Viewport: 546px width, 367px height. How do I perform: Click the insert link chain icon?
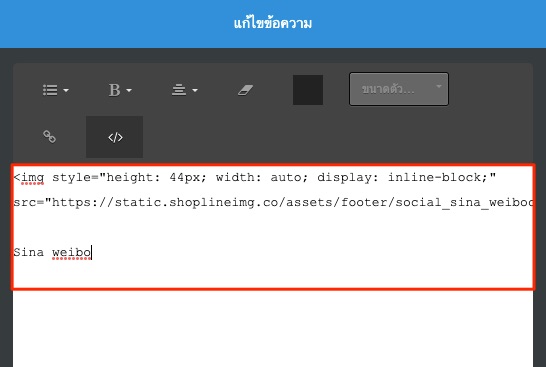tap(49, 136)
